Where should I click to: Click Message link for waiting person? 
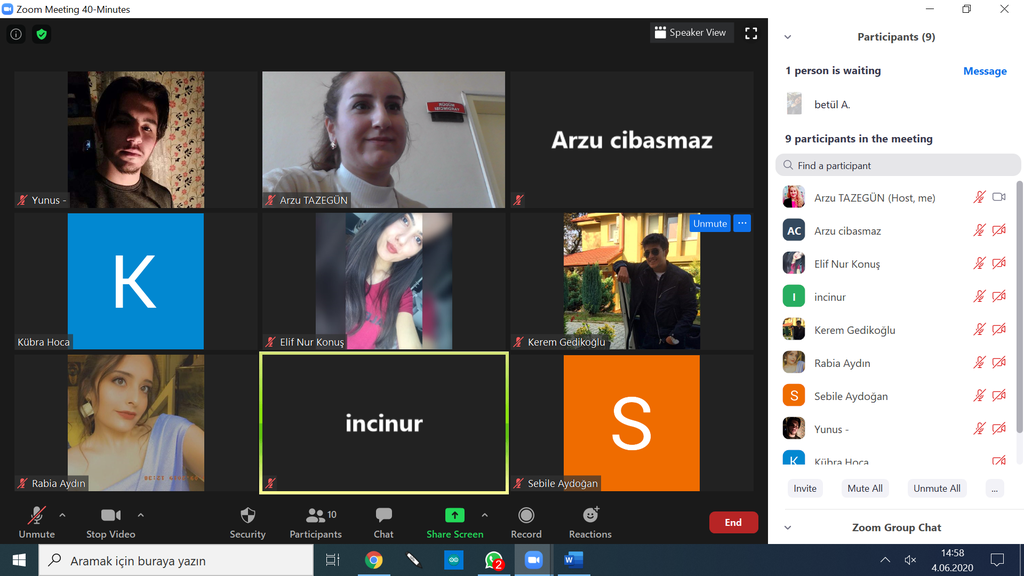coord(984,71)
